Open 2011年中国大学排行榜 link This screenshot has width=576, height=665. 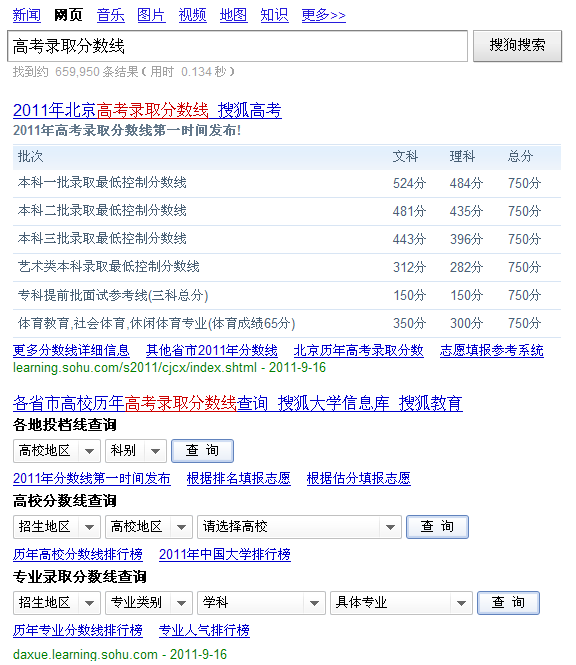225,554
